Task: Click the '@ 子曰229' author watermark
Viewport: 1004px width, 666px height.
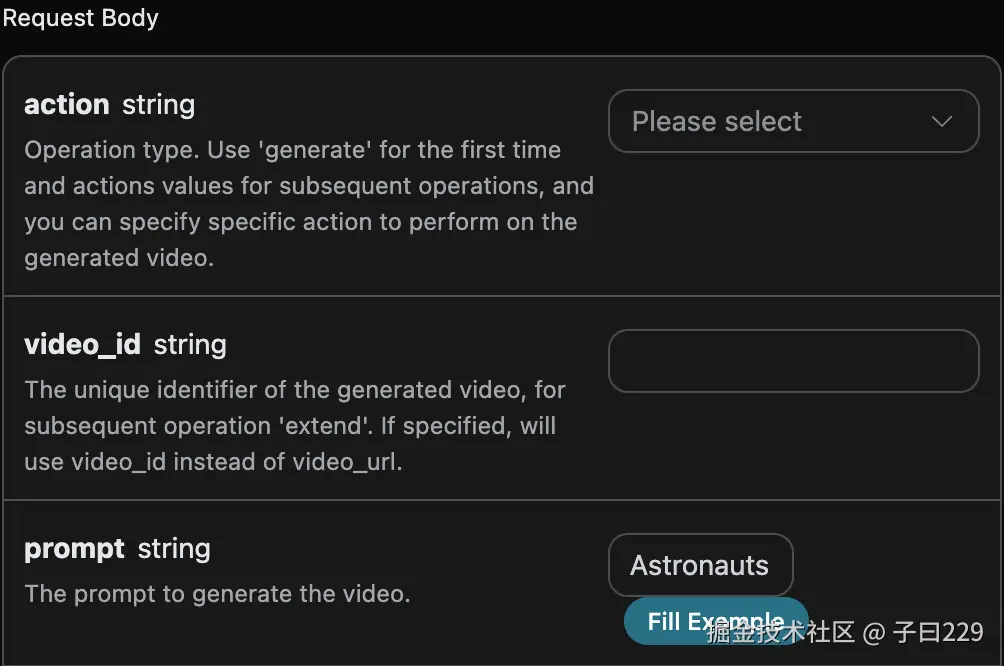Action: [924, 632]
